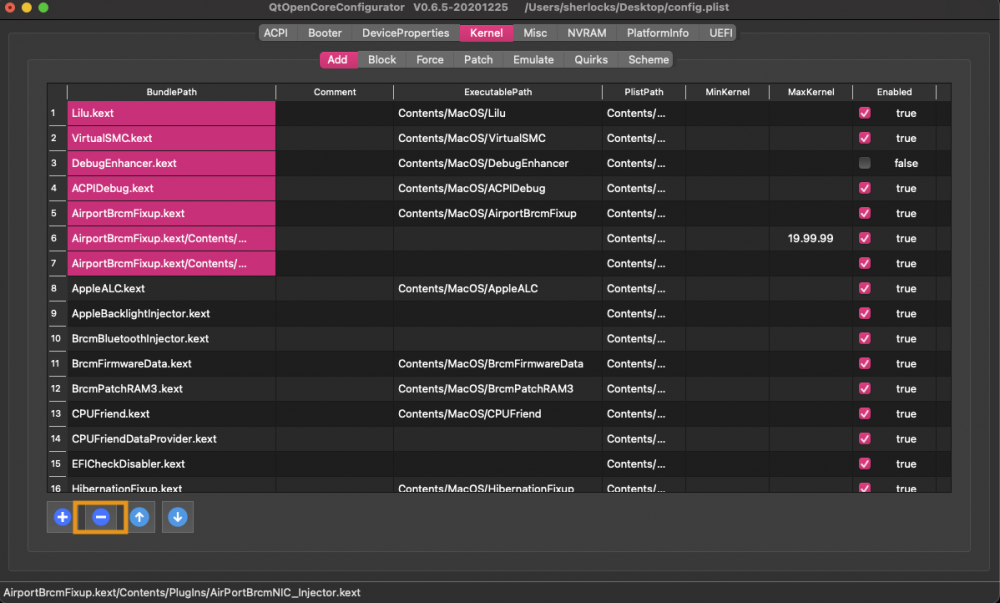
Task: Select the VirtualSMC.kext BundlePath cell
Action: coord(172,138)
